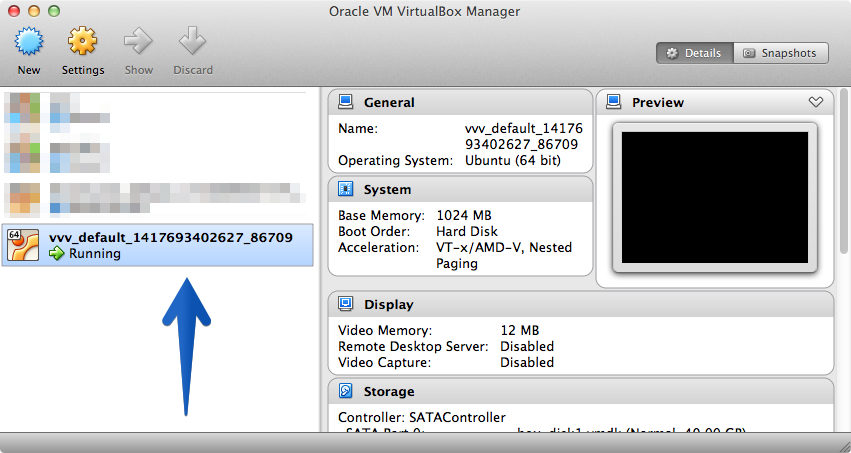
Task: Select the vvv_default_1417693402627_86709 machine
Action: coord(157,245)
